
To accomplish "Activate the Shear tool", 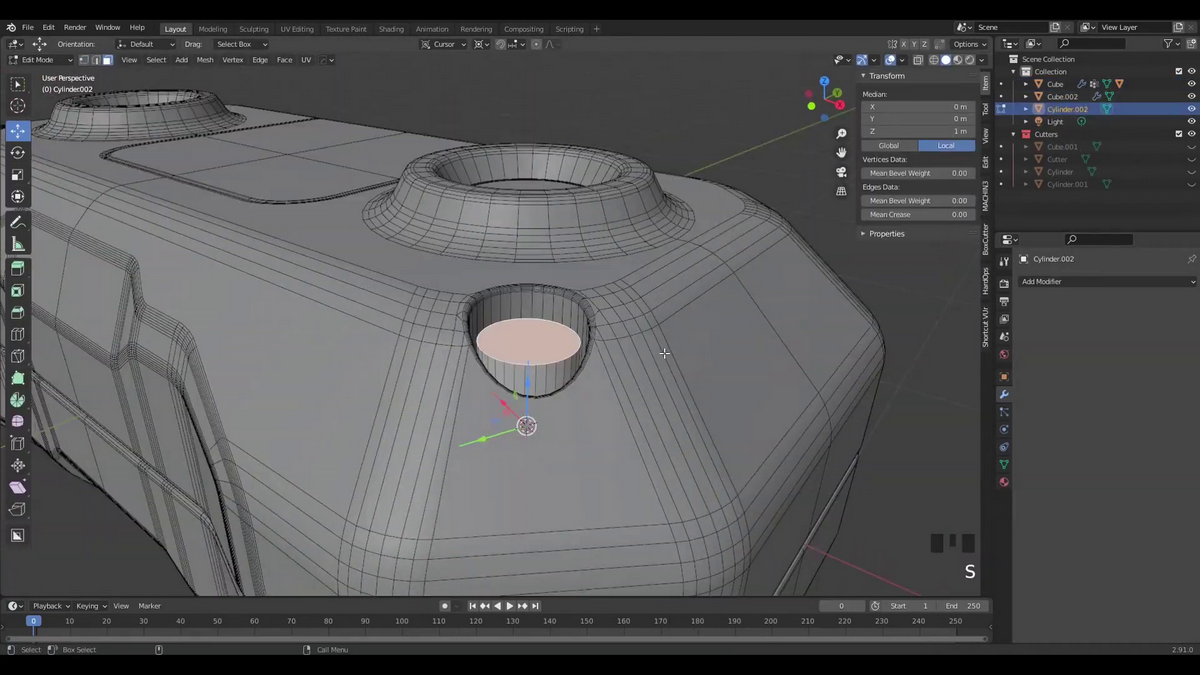I will [17, 487].
